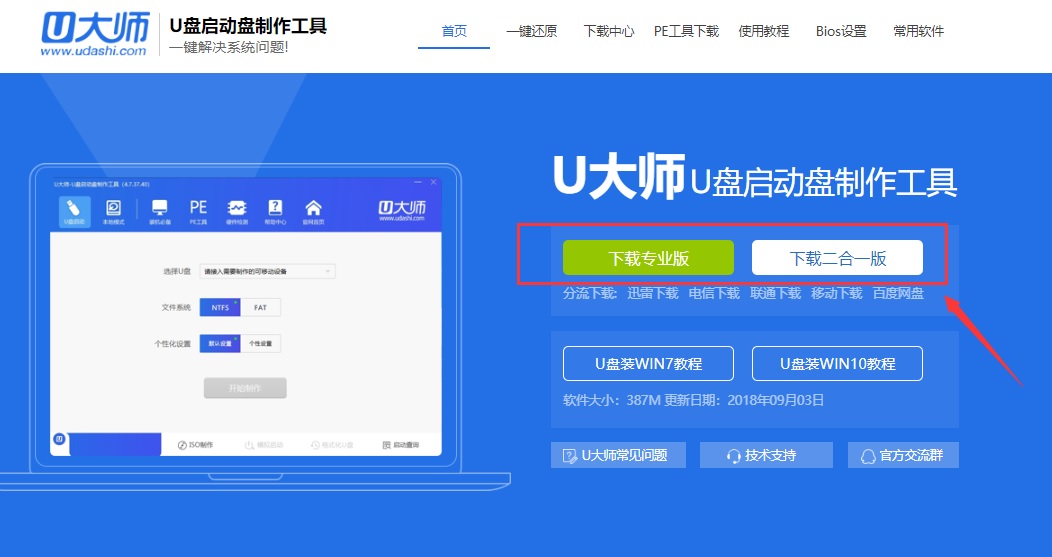Open the 下载中心 navigation item

[x=609, y=31]
